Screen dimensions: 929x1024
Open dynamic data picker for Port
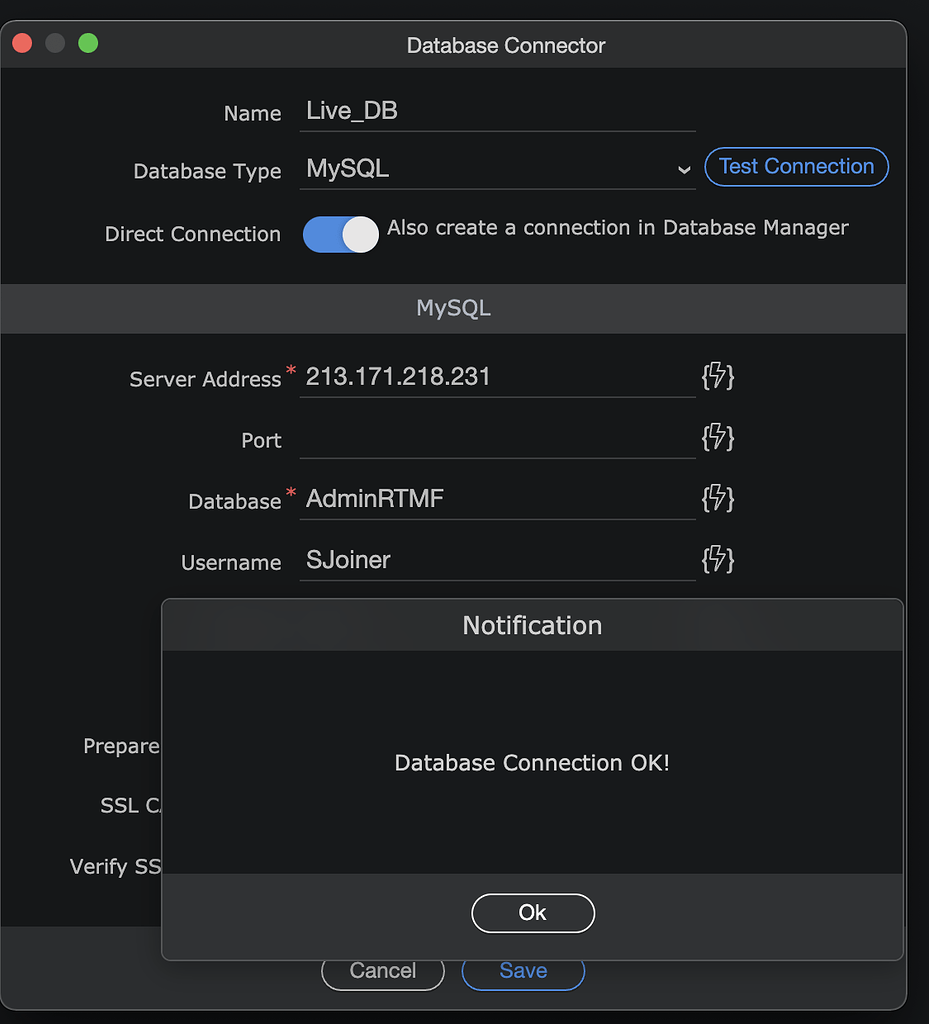click(717, 437)
